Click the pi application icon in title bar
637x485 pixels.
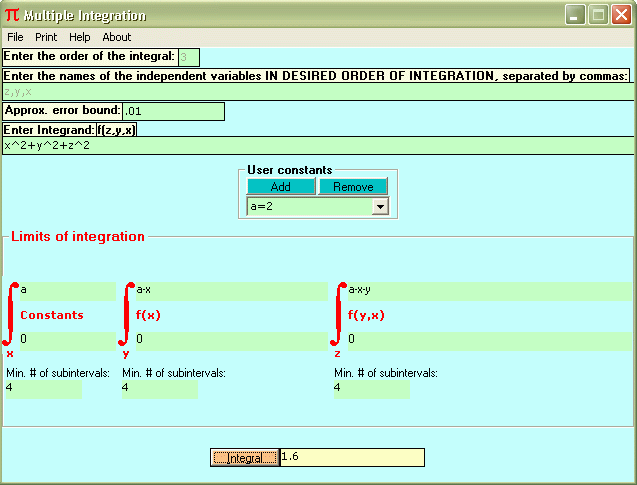tap(12, 15)
